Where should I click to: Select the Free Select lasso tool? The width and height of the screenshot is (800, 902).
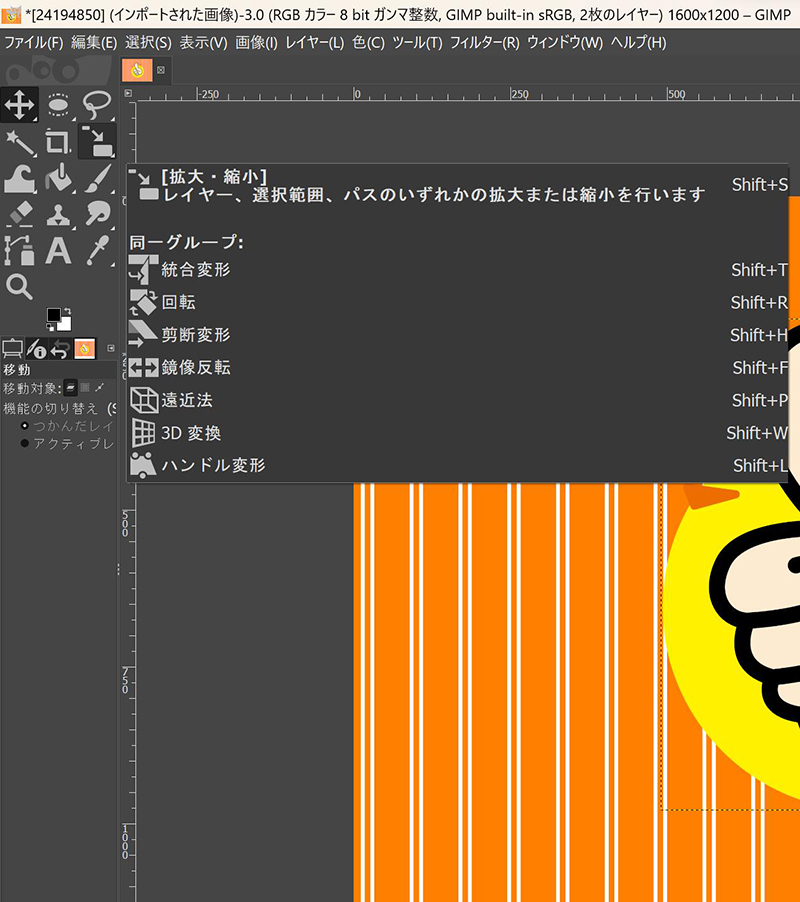[98, 104]
